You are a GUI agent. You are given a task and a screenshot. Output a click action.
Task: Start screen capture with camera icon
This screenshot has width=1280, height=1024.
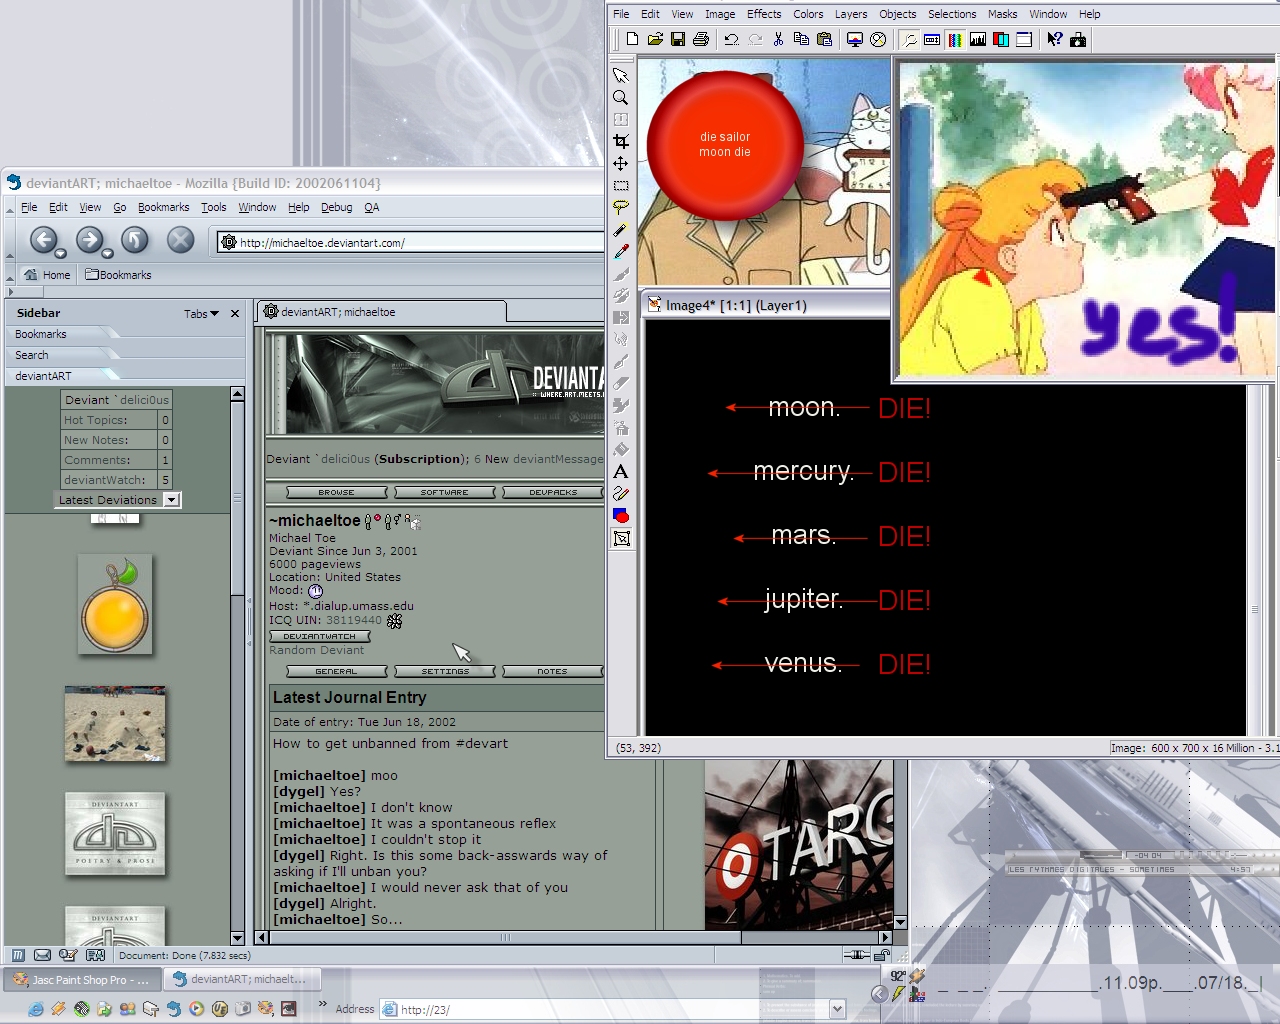tap(1078, 40)
